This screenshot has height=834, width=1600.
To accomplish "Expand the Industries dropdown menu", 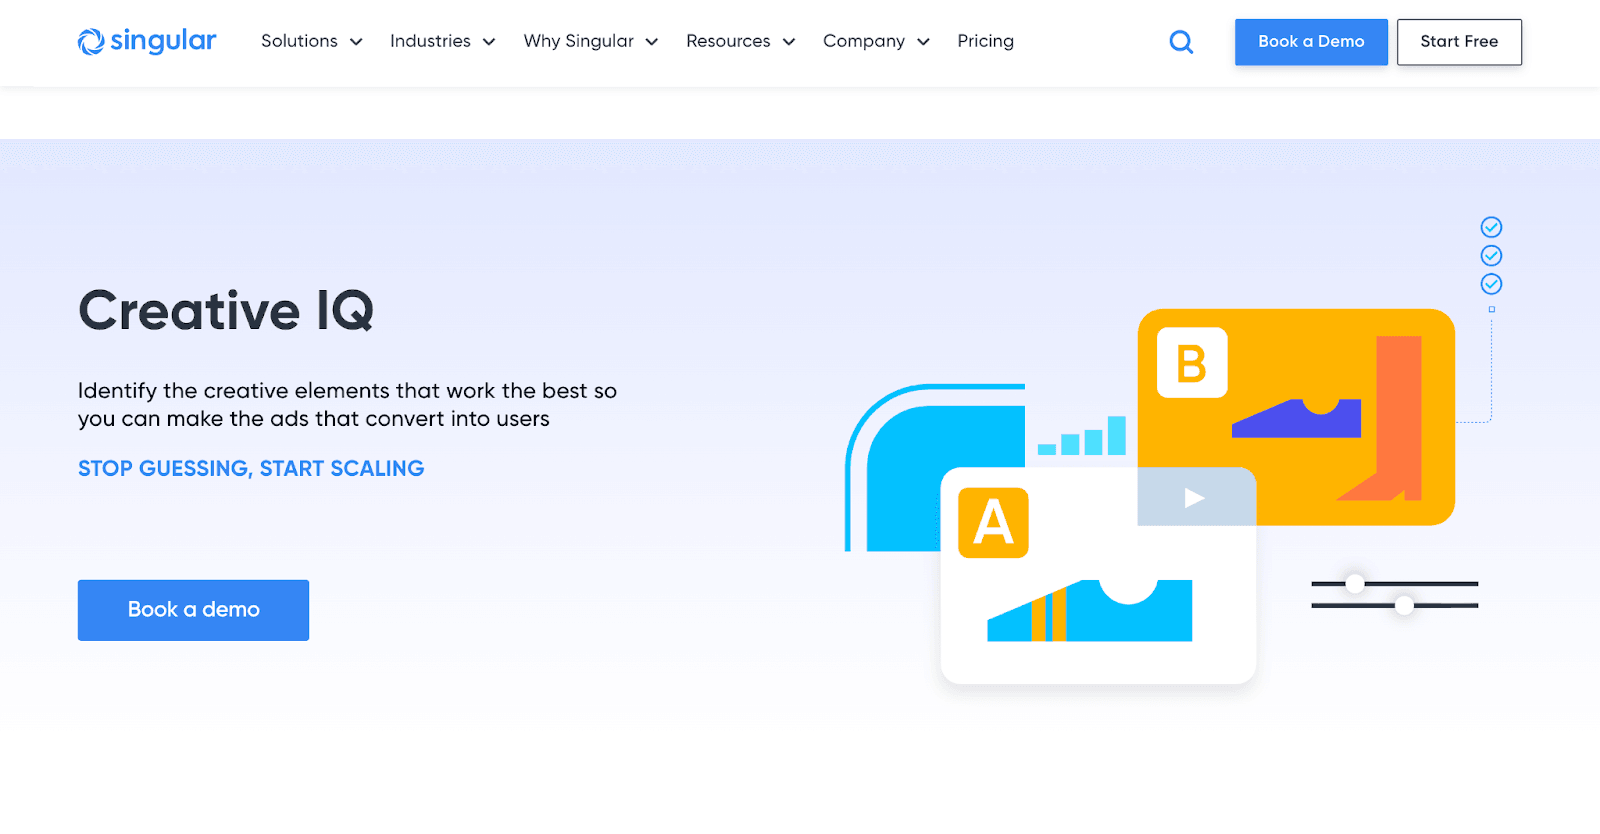I will 442,41.
